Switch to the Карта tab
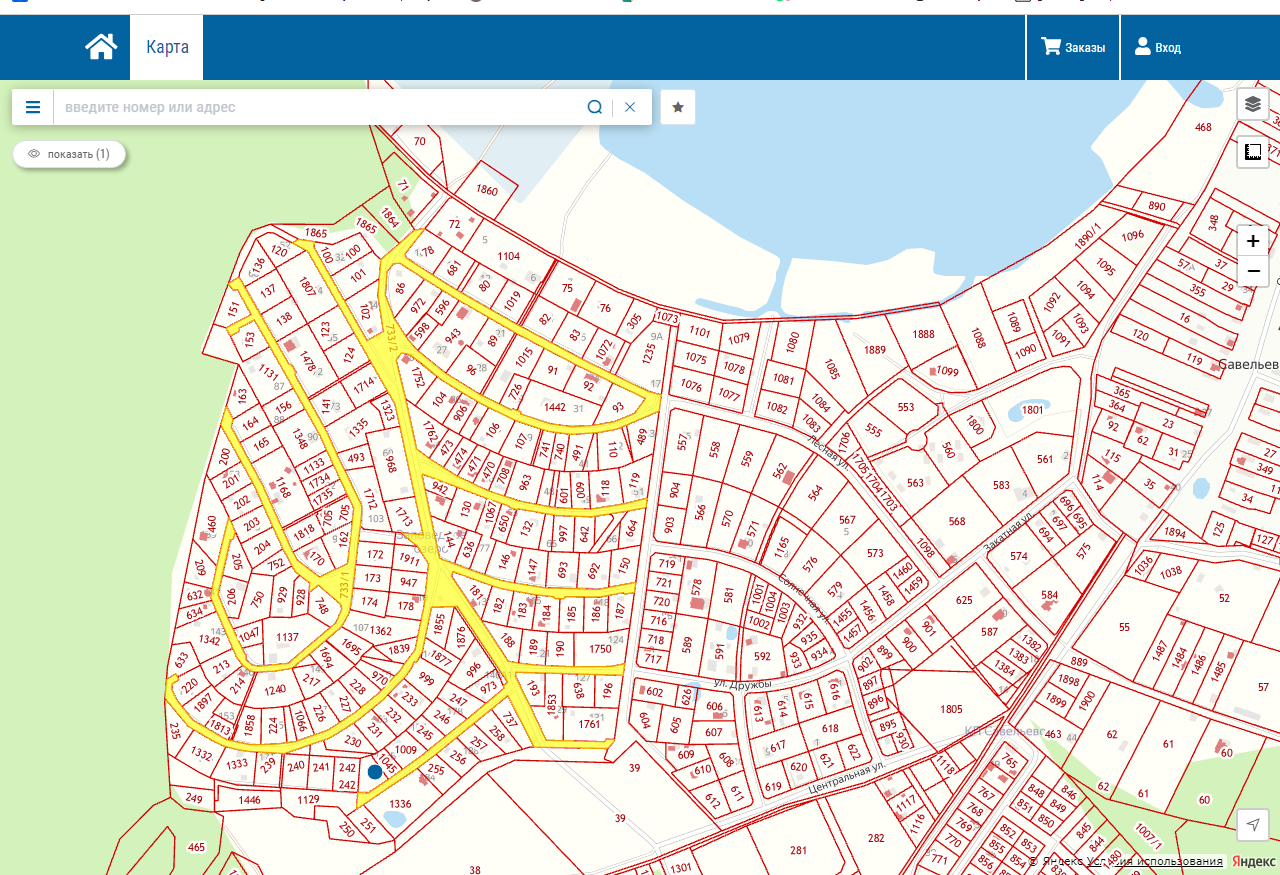1280x875 pixels. pos(167,47)
